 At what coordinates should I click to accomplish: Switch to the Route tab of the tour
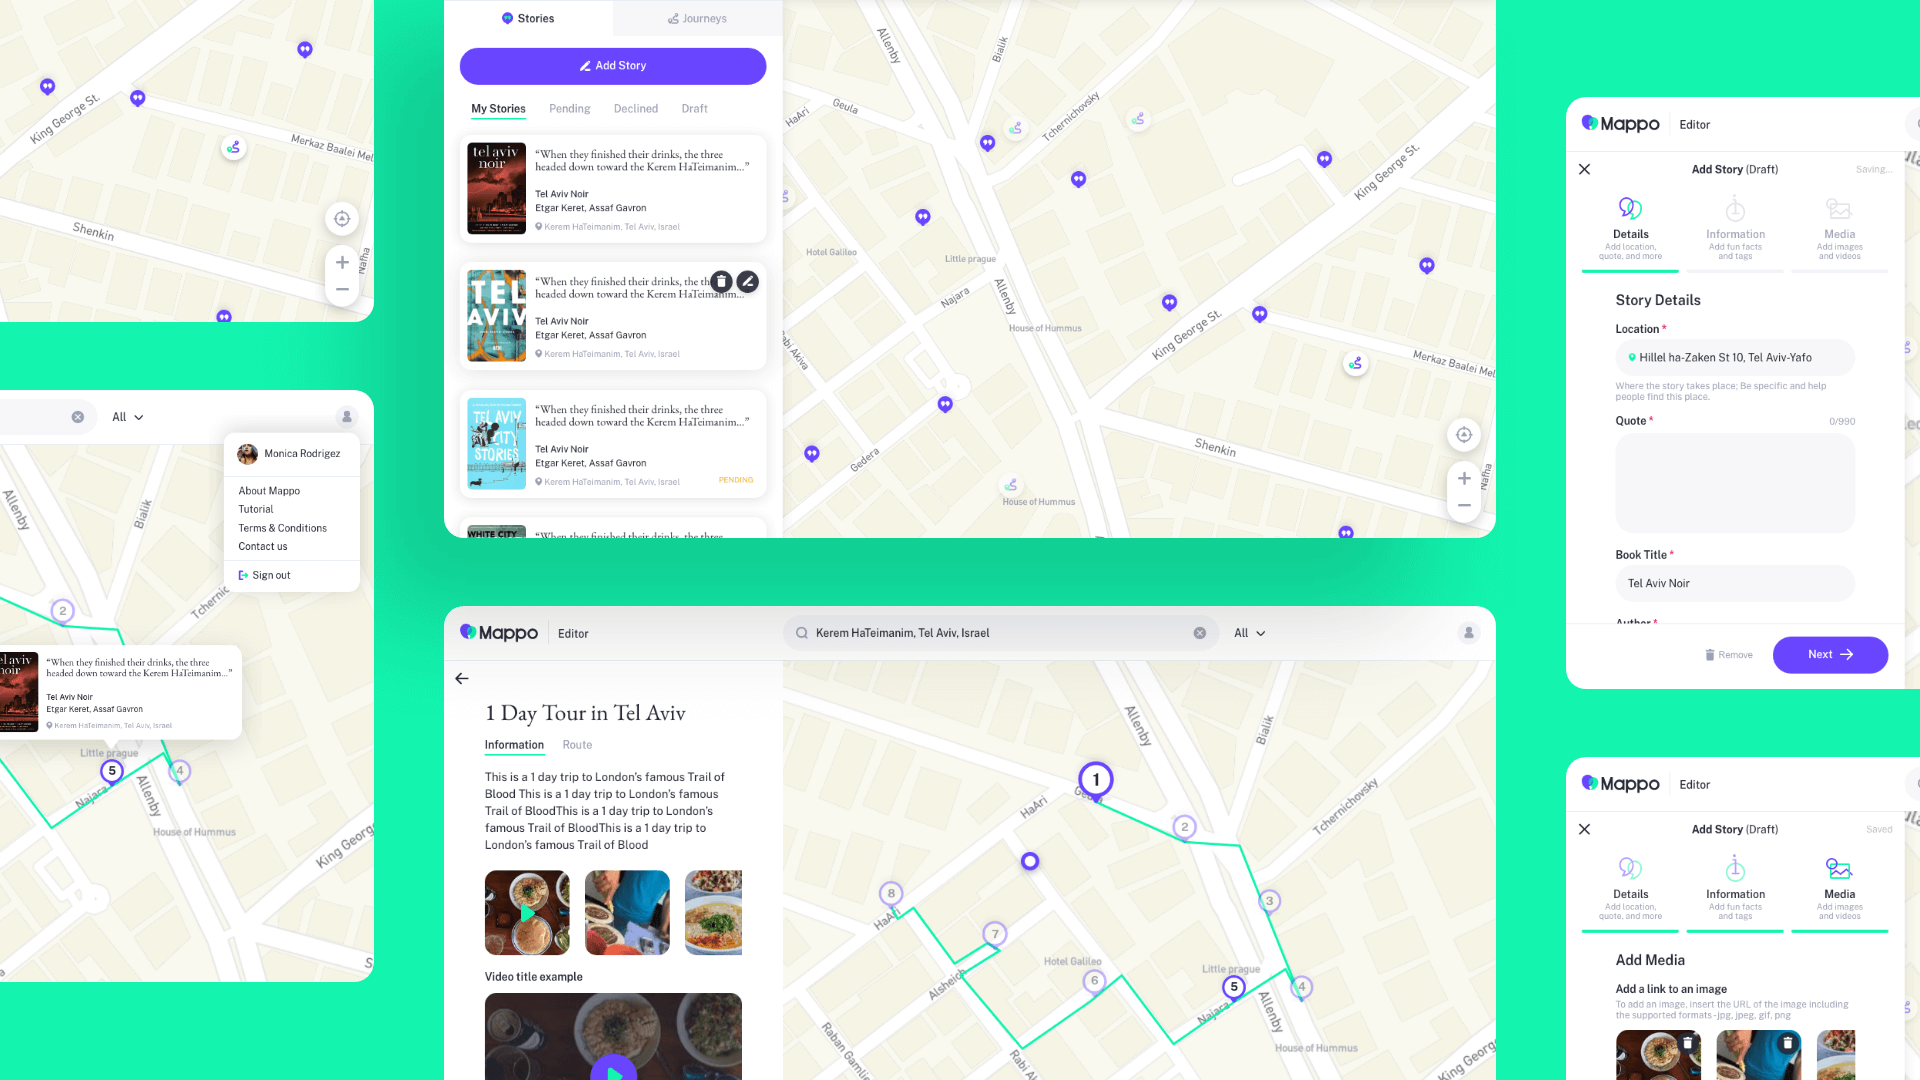577,745
